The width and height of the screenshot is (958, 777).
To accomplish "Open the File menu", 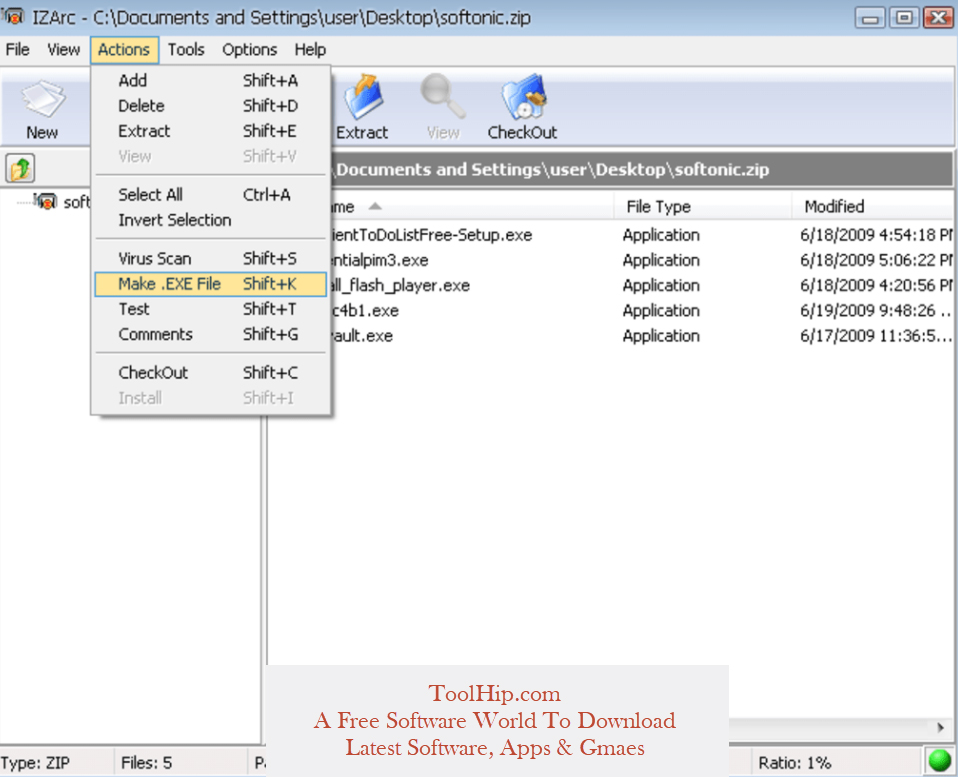I will pyautogui.click(x=18, y=49).
